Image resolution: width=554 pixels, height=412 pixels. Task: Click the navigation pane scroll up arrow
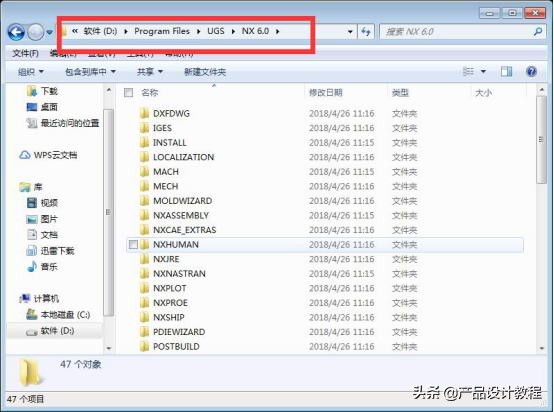(109, 90)
